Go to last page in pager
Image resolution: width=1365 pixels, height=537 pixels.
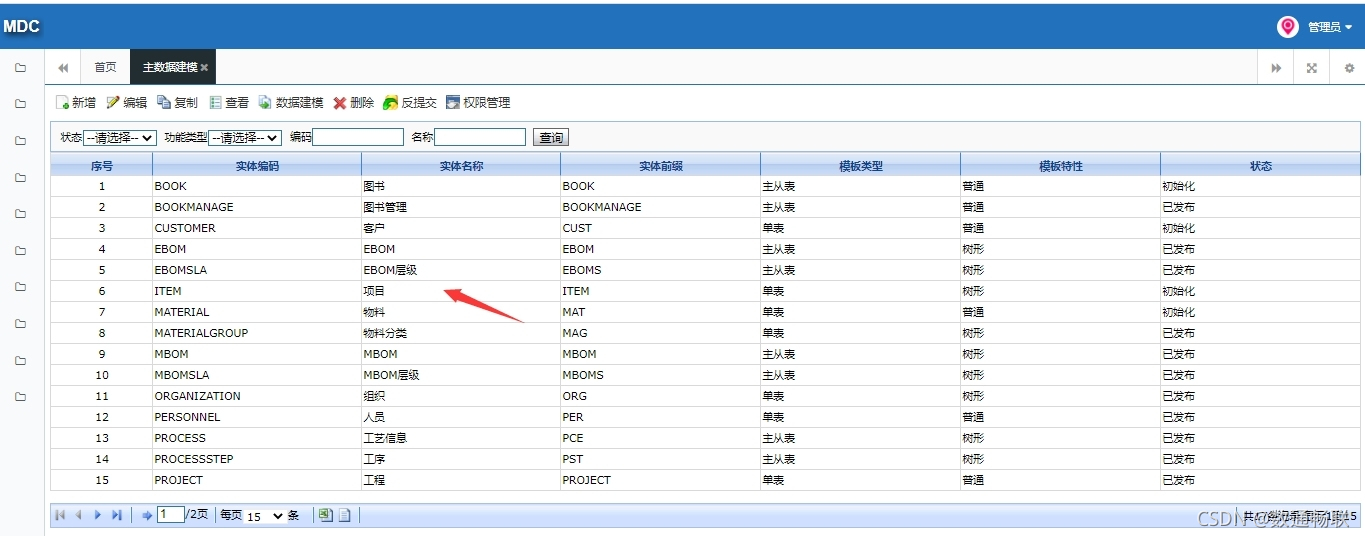point(116,515)
